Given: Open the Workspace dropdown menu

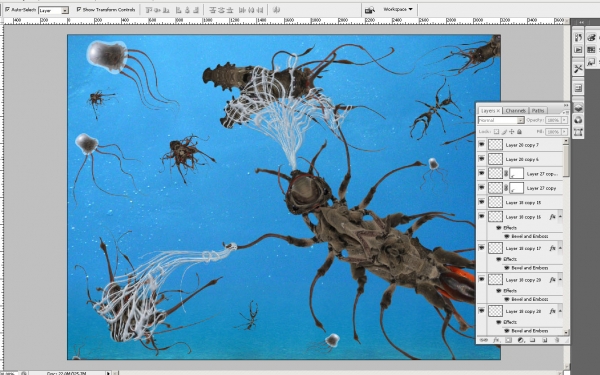Looking at the screenshot, I should [398, 9].
